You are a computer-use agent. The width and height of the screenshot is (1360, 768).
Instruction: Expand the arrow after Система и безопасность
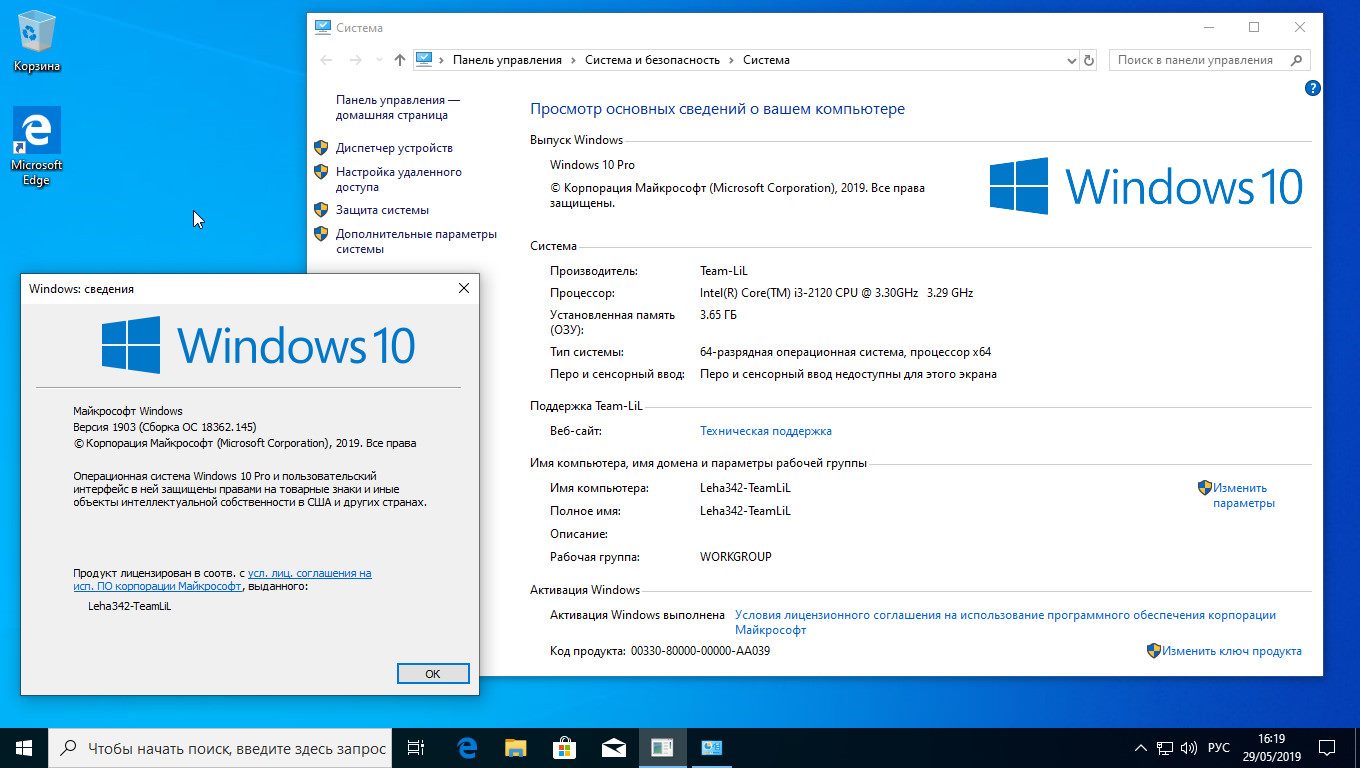click(x=731, y=60)
